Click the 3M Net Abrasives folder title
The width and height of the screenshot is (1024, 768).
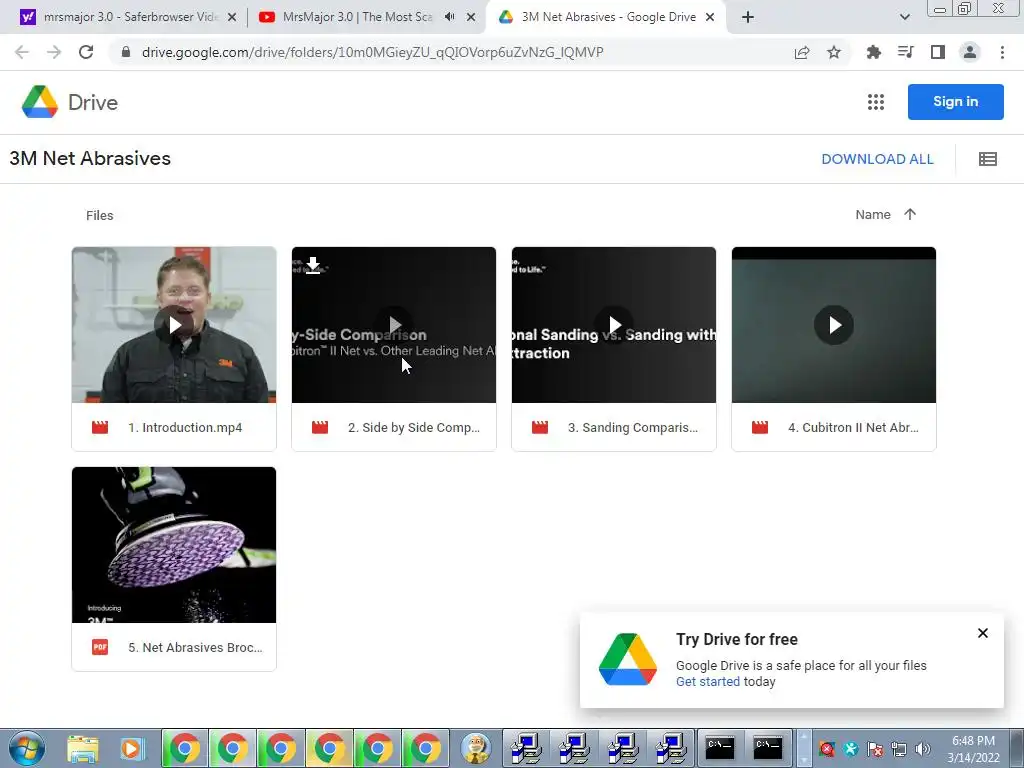90,159
